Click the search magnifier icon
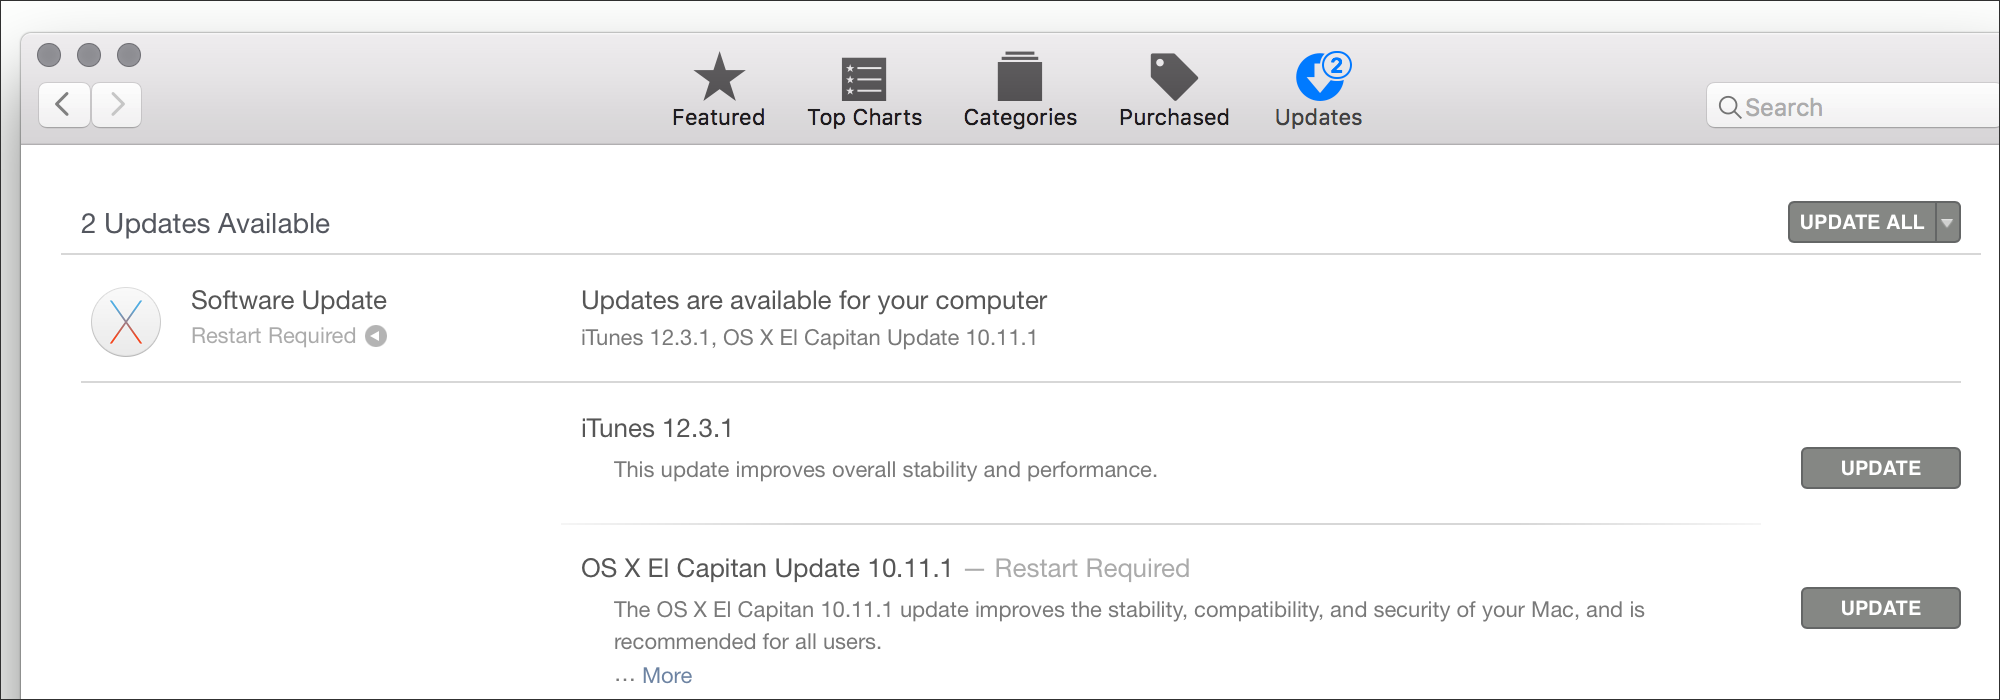2000x700 pixels. tap(1730, 107)
